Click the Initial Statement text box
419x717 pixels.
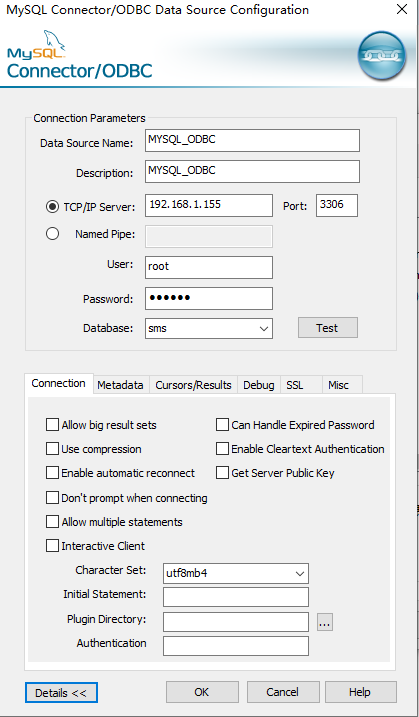(236, 597)
